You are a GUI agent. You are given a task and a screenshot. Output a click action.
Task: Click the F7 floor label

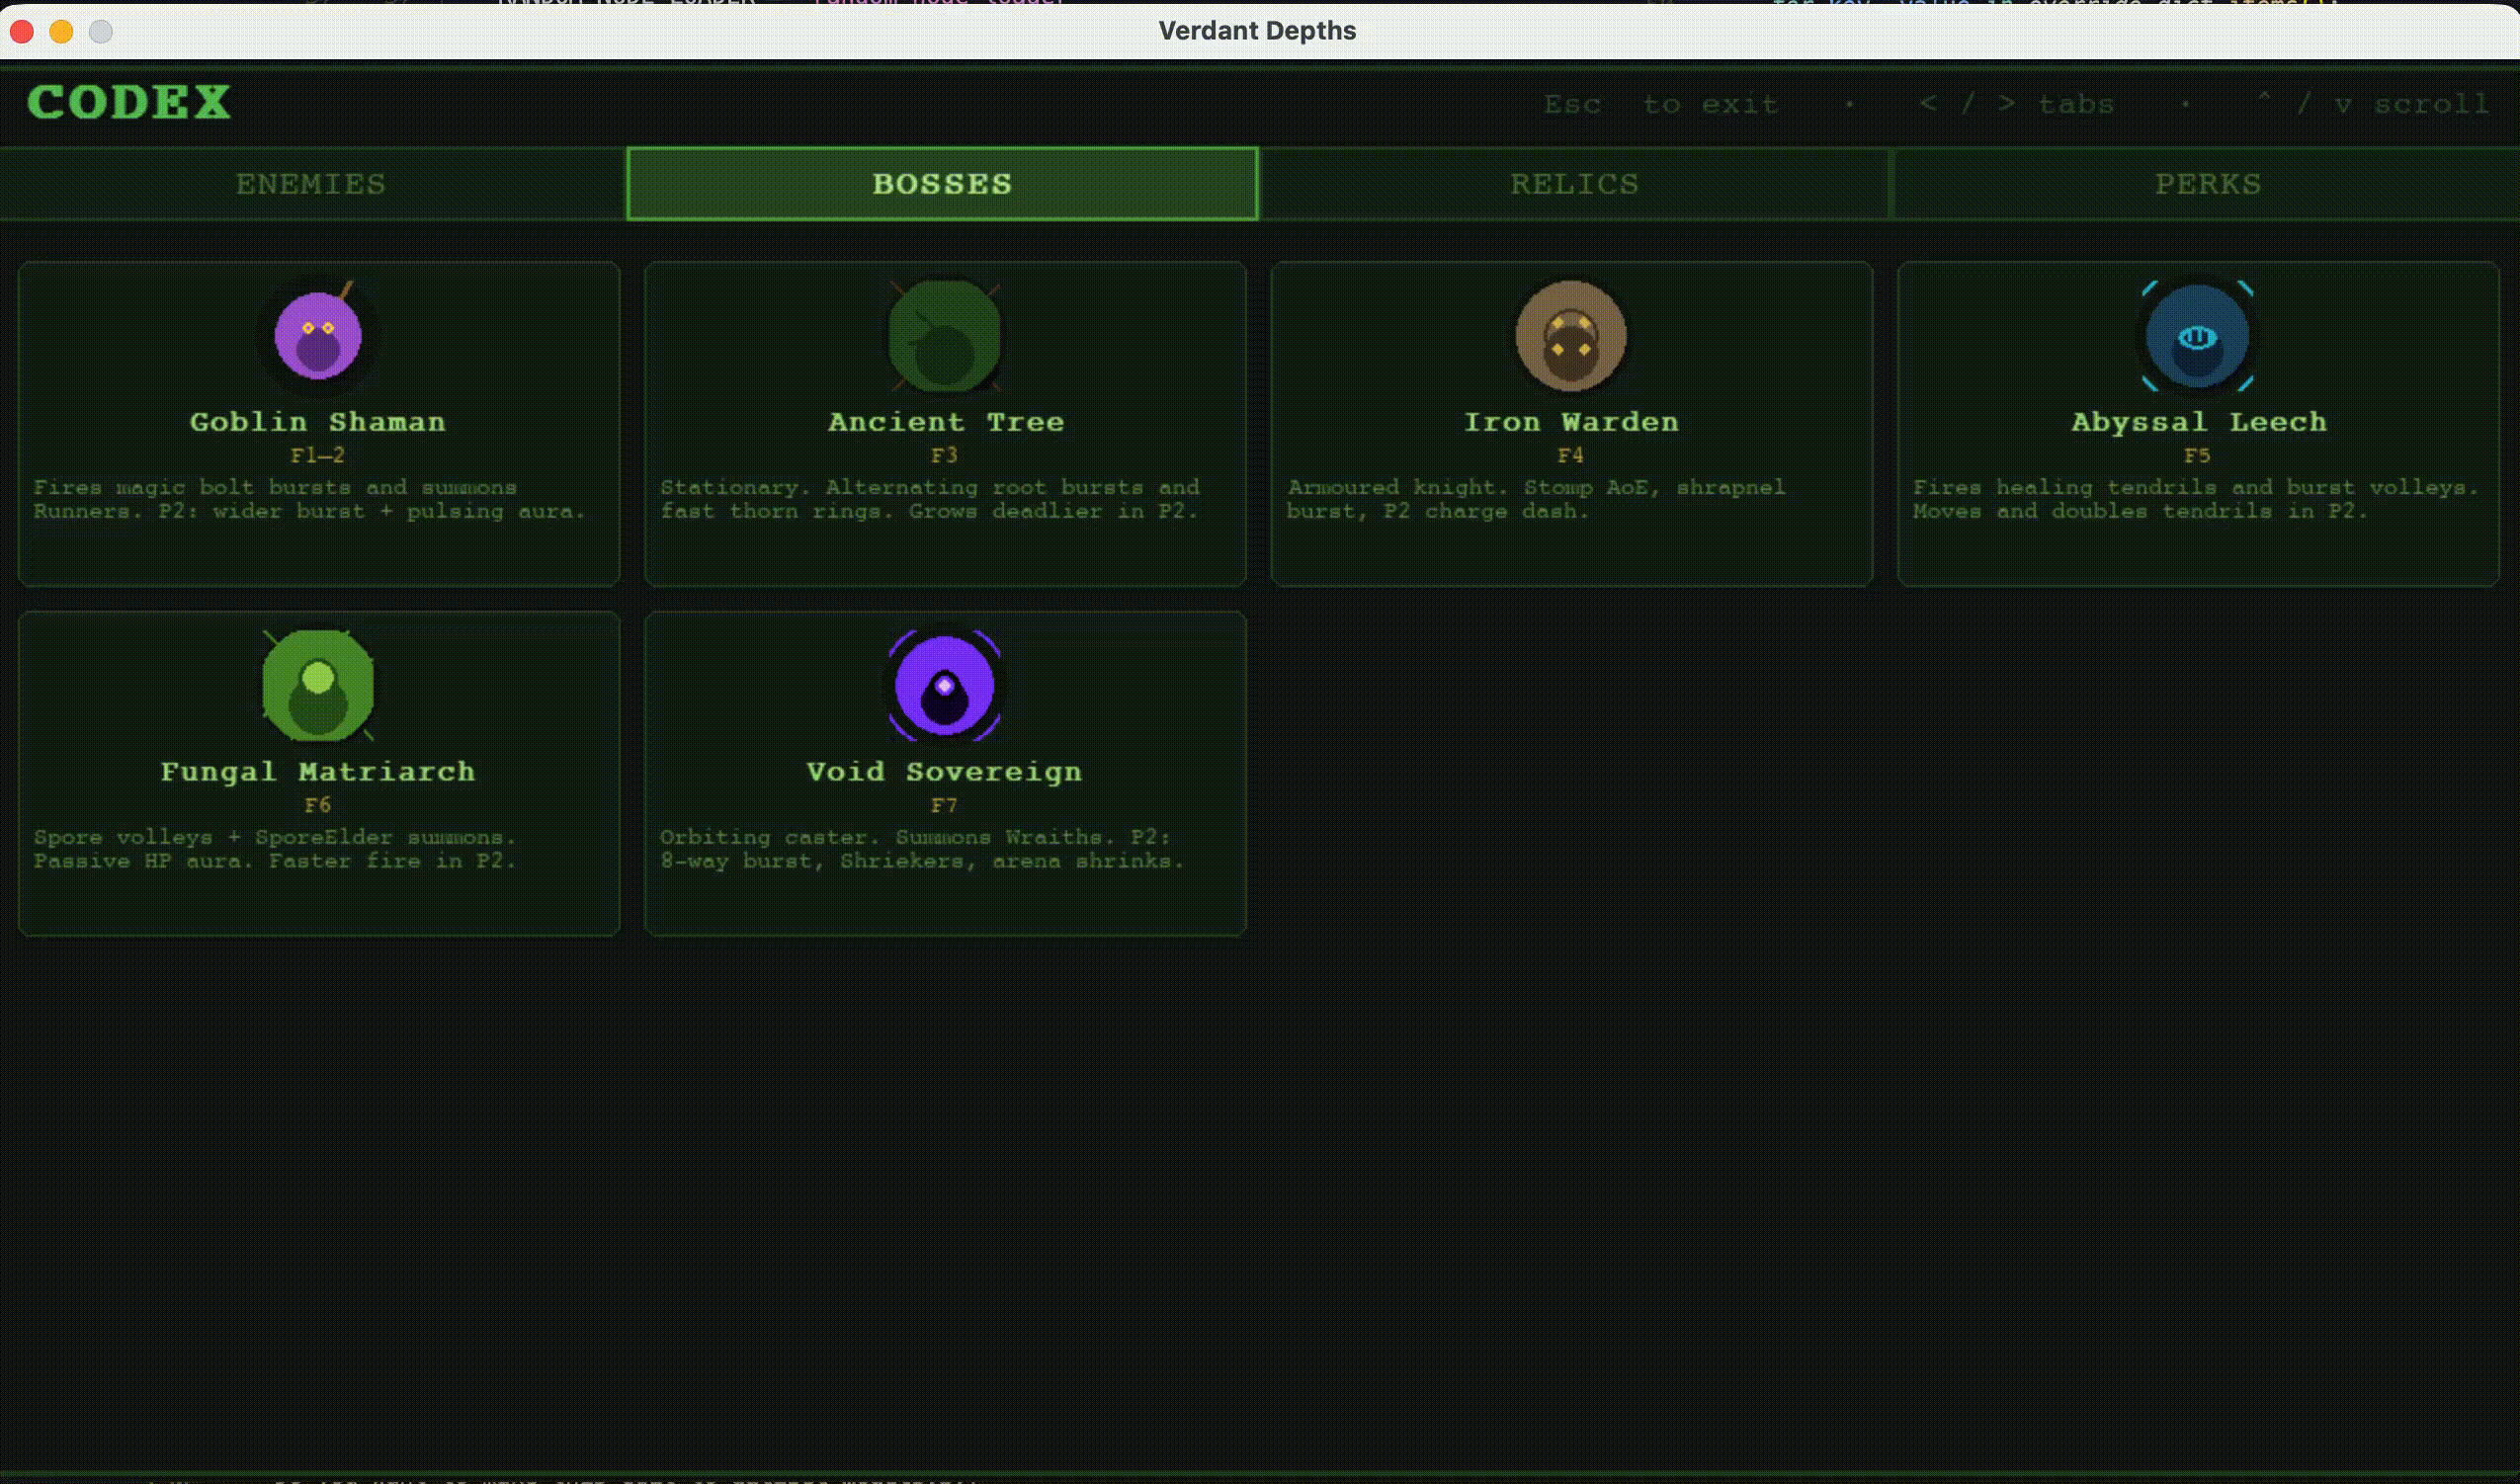(944, 806)
